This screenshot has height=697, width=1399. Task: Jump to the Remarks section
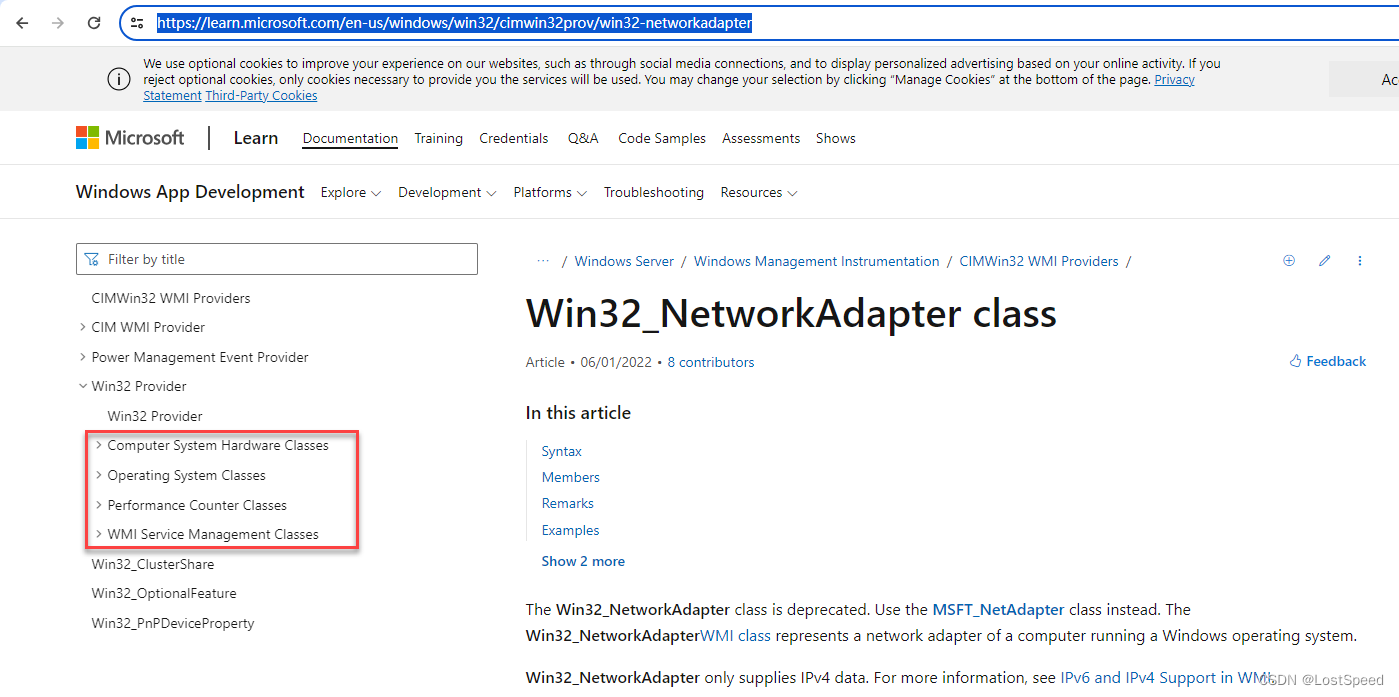(x=568, y=503)
